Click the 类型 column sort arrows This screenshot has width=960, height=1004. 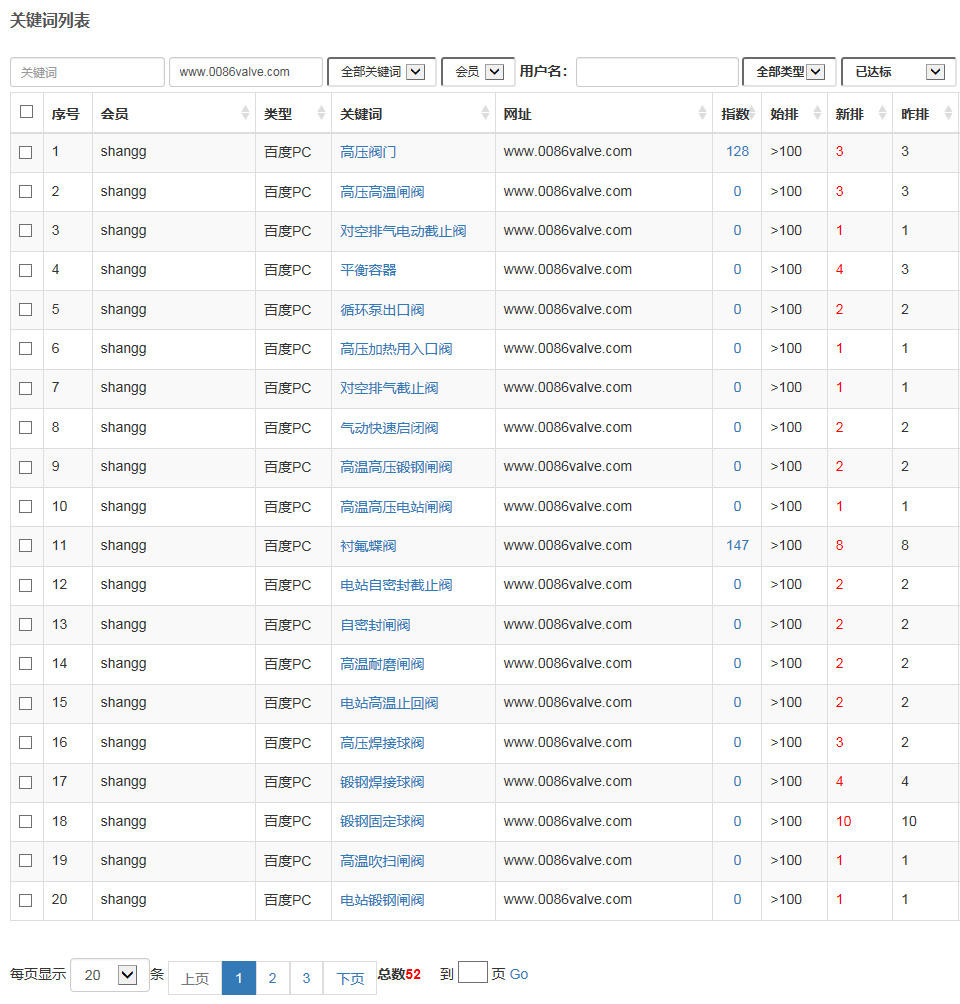(321, 114)
